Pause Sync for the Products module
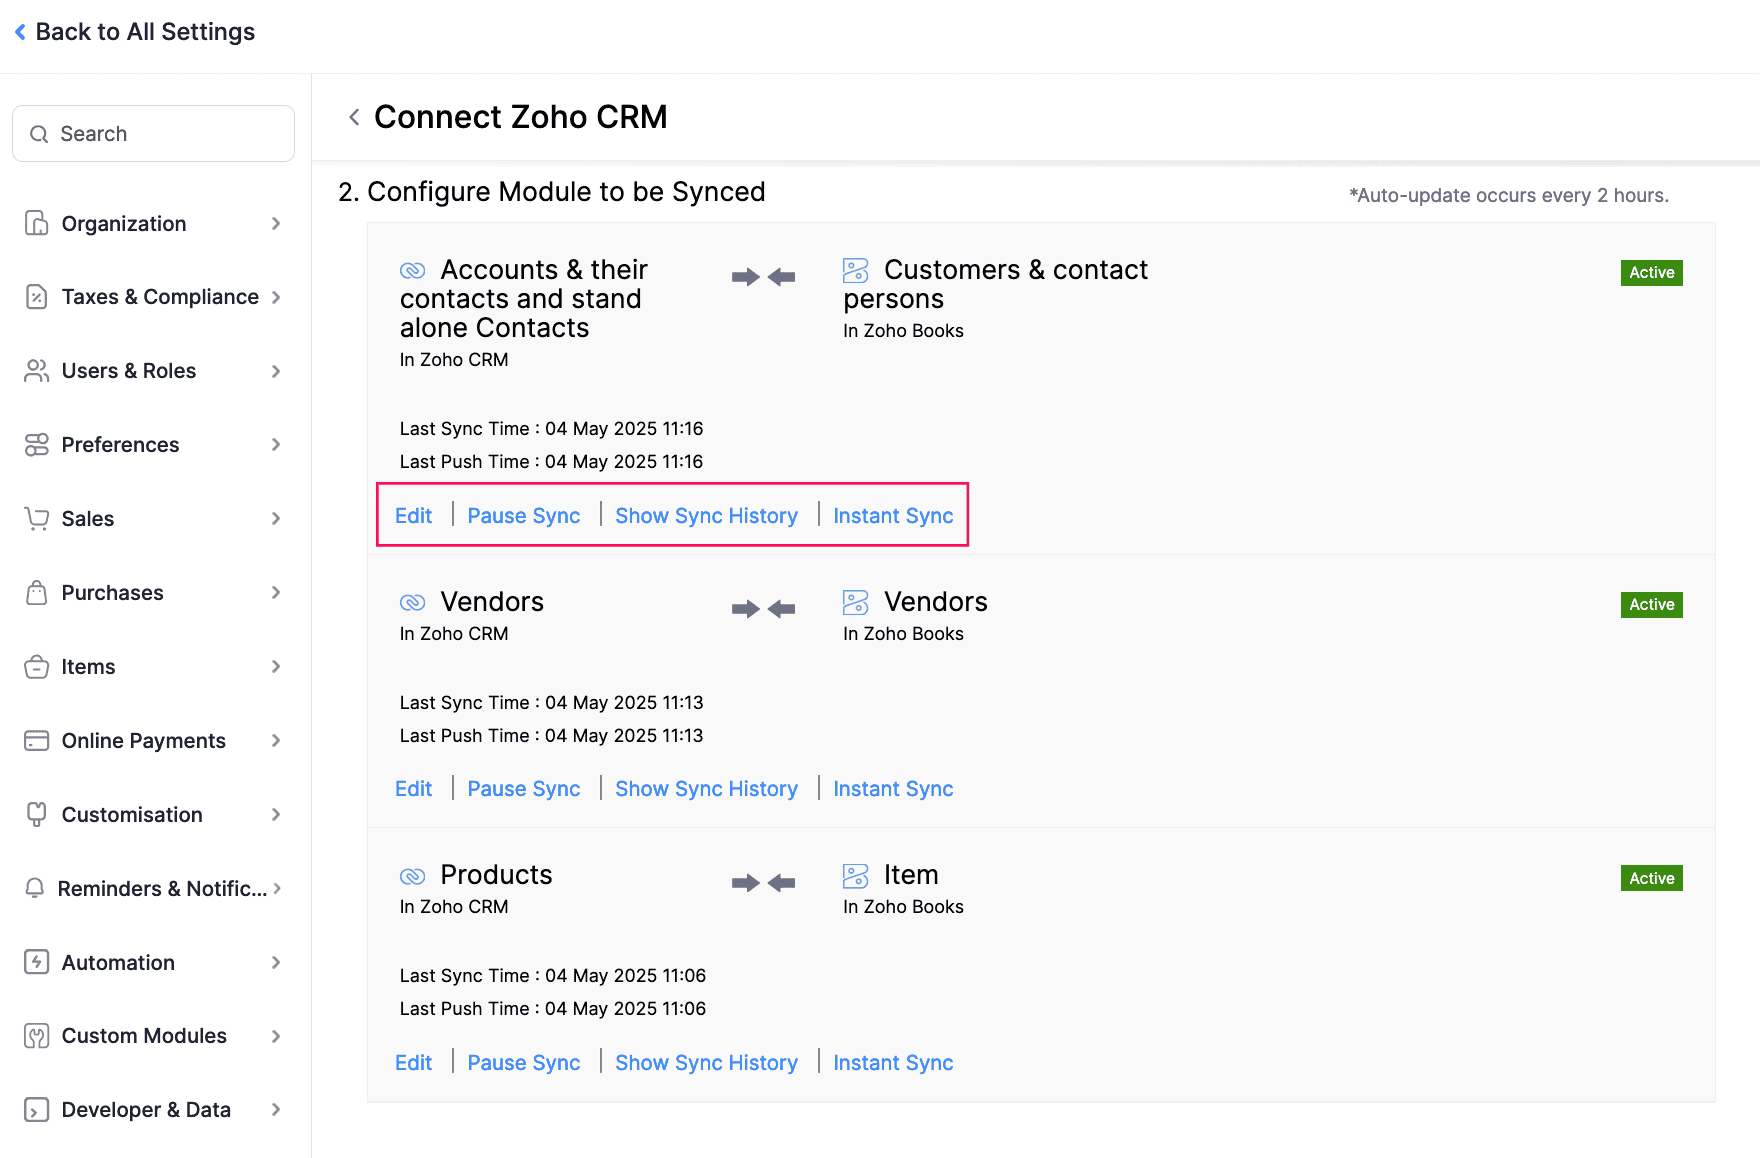 (x=524, y=1063)
